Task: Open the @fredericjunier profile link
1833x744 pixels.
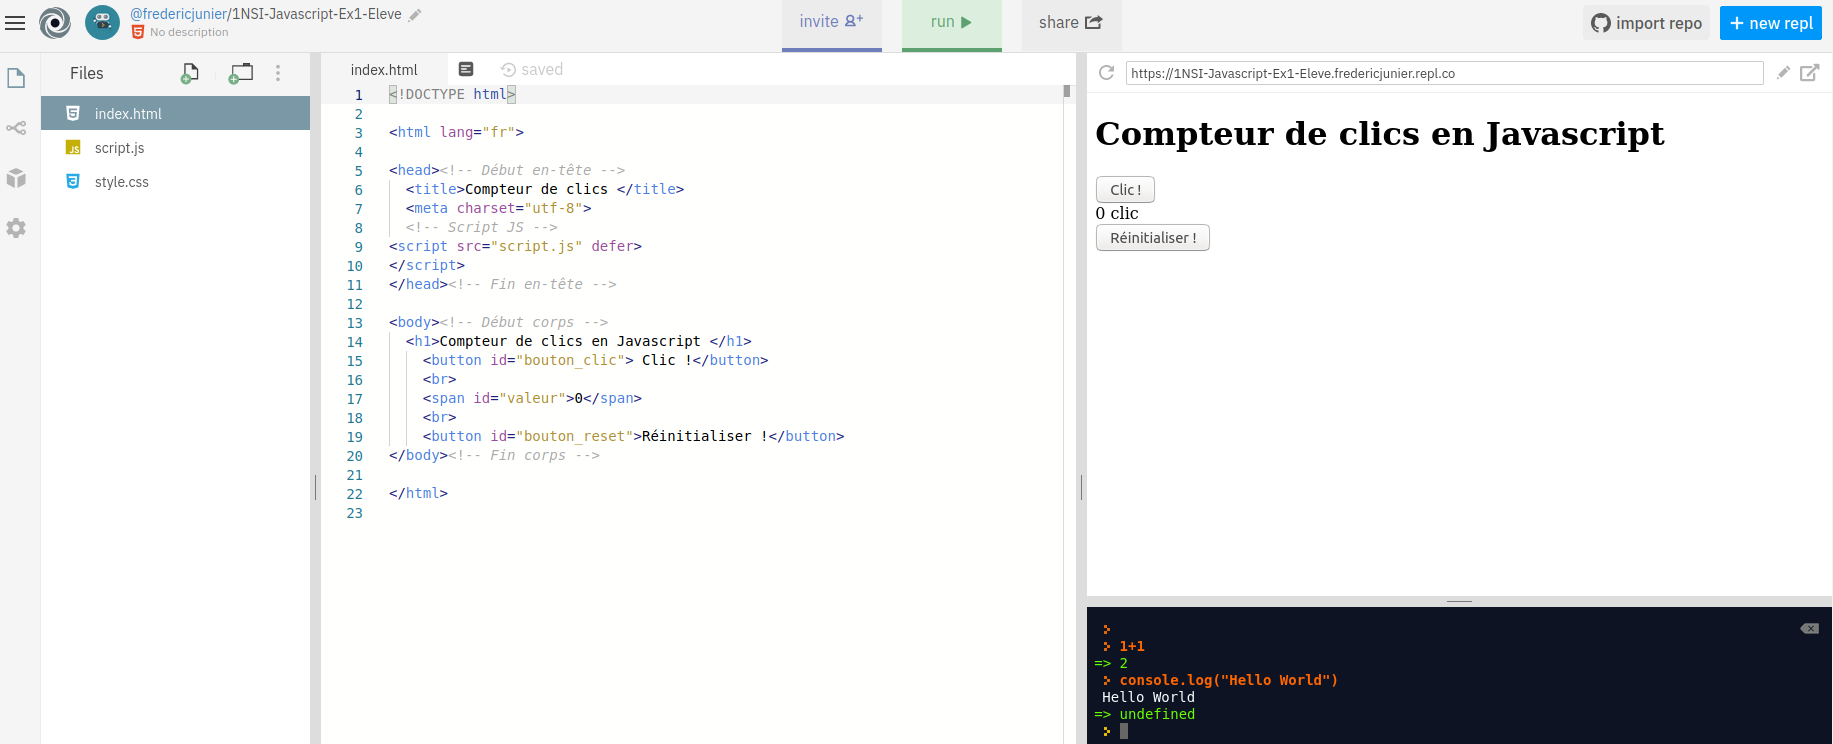Action: [x=179, y=14]
